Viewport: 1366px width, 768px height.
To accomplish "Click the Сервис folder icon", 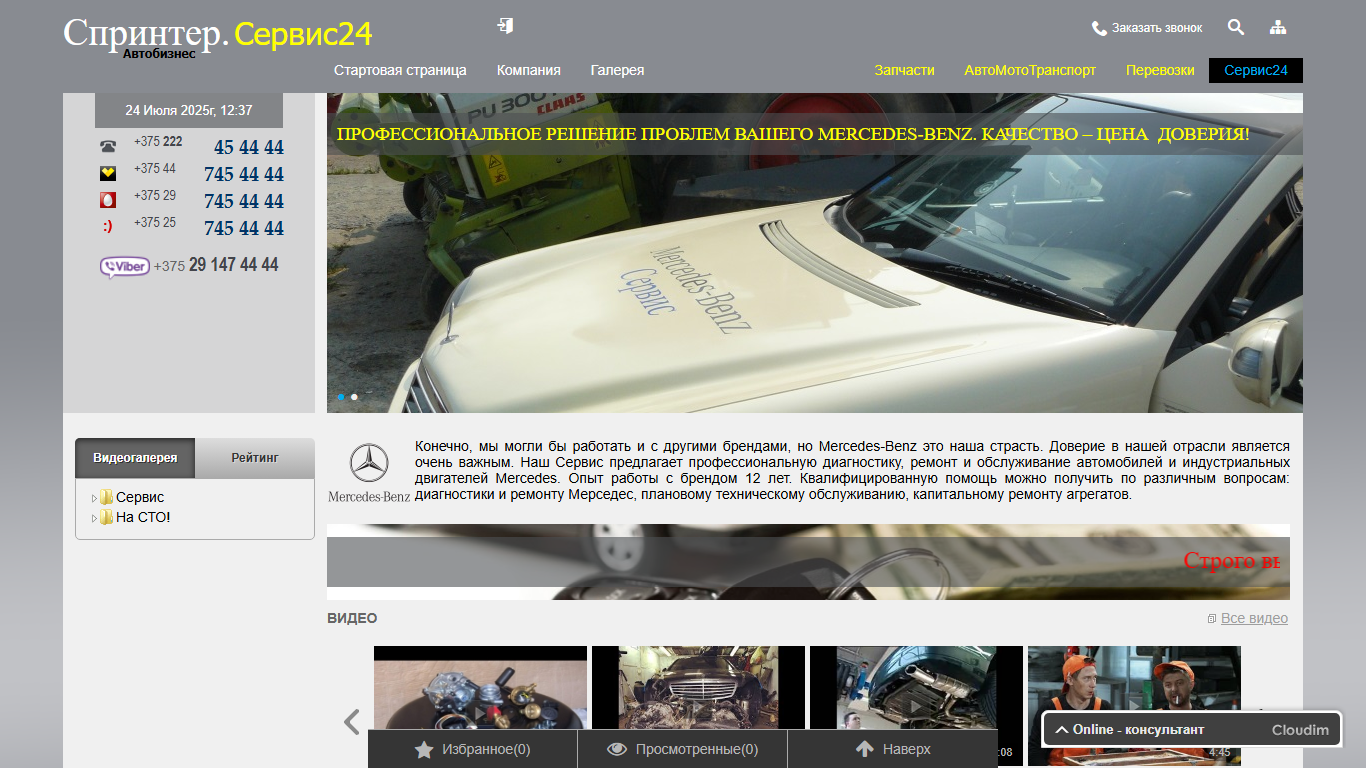I will (106, 497).
